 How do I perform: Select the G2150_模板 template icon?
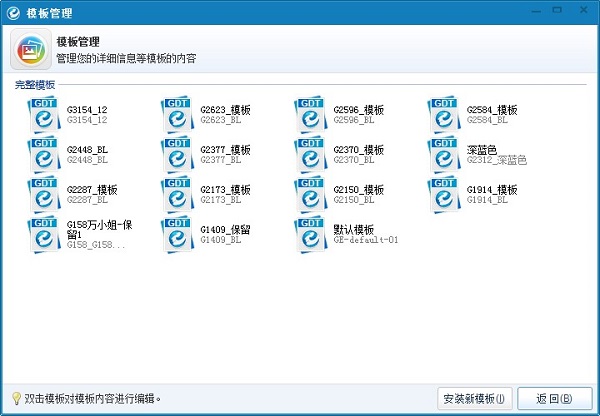click(x=310, y=194)
